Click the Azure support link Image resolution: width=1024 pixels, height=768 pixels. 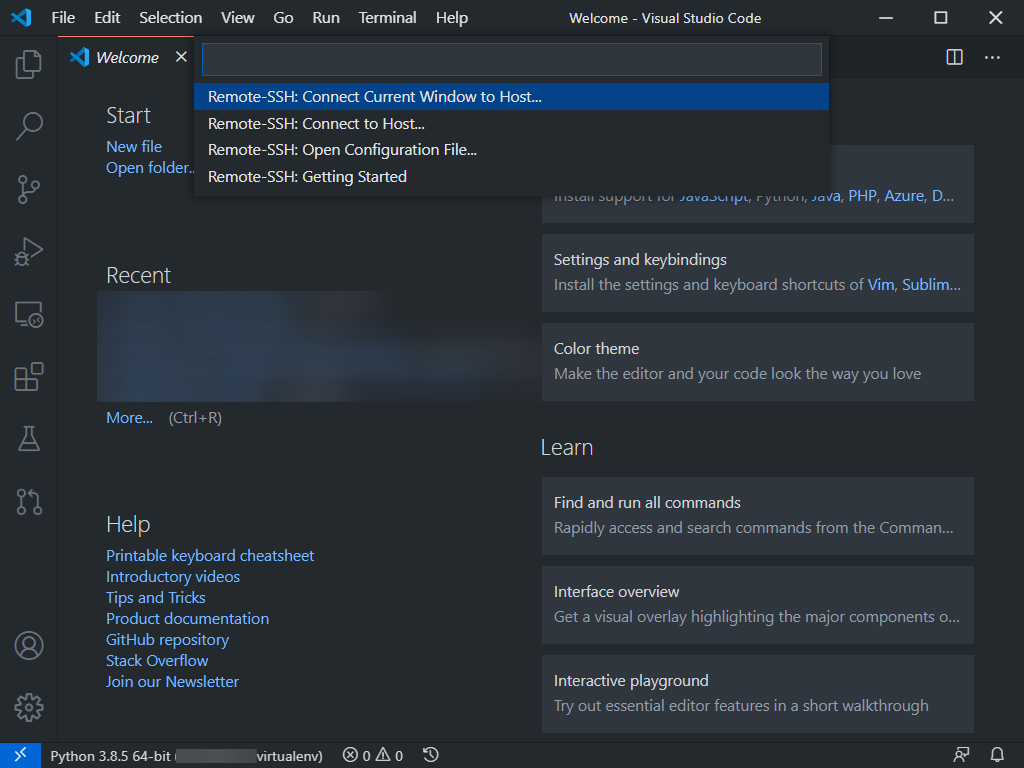[904, 196]
